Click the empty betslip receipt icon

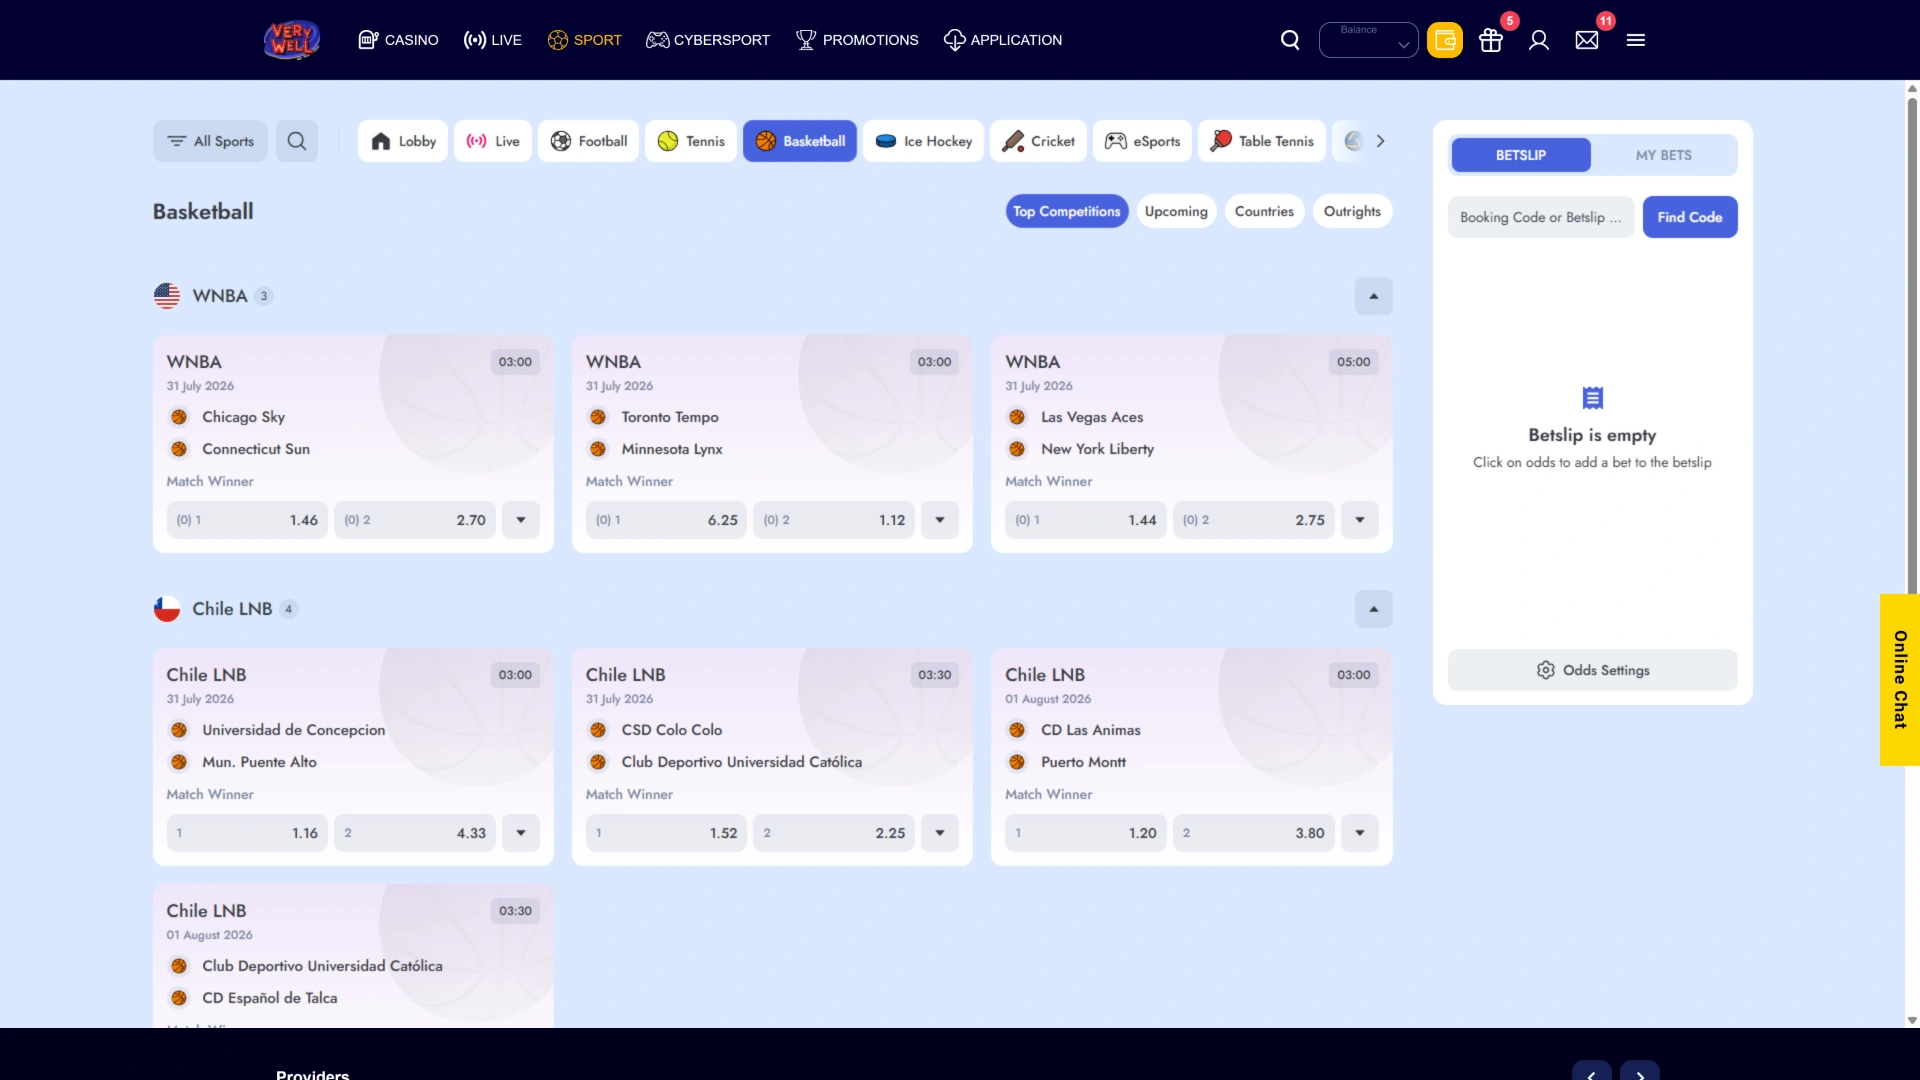click(x=1593, y=398)
